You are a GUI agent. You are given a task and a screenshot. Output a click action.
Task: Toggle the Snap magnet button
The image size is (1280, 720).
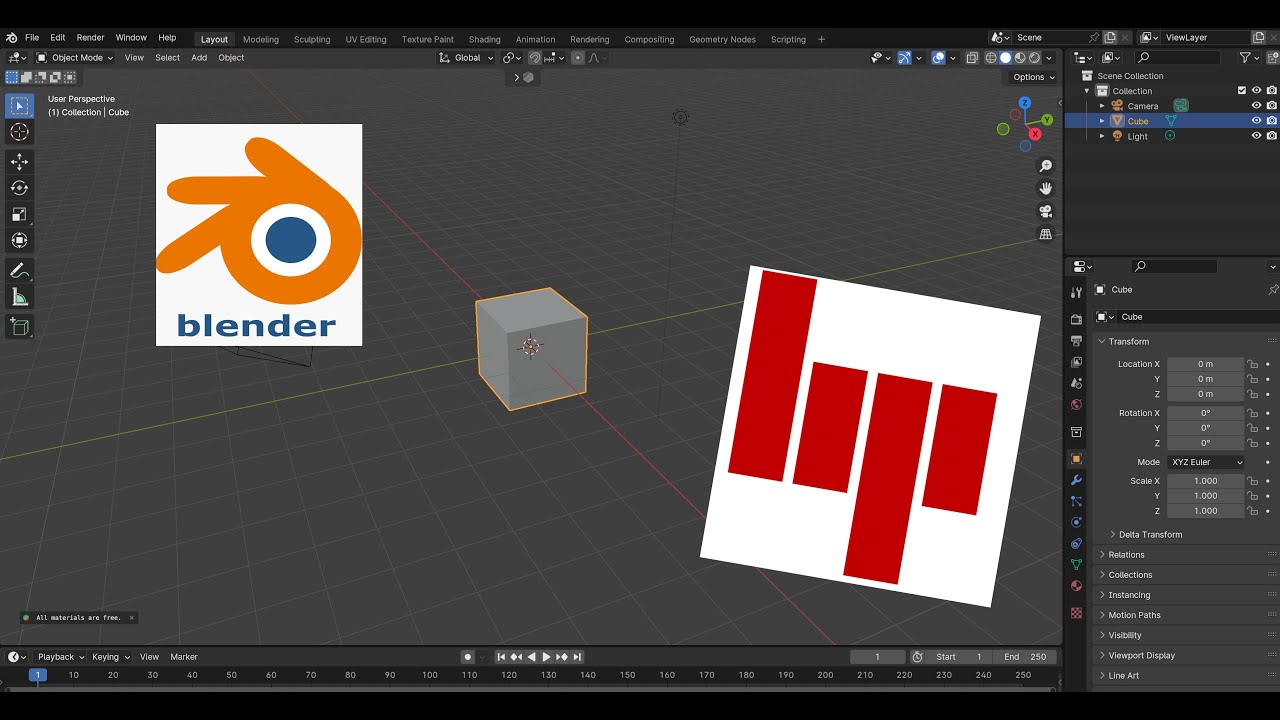(x=535, y=58)
